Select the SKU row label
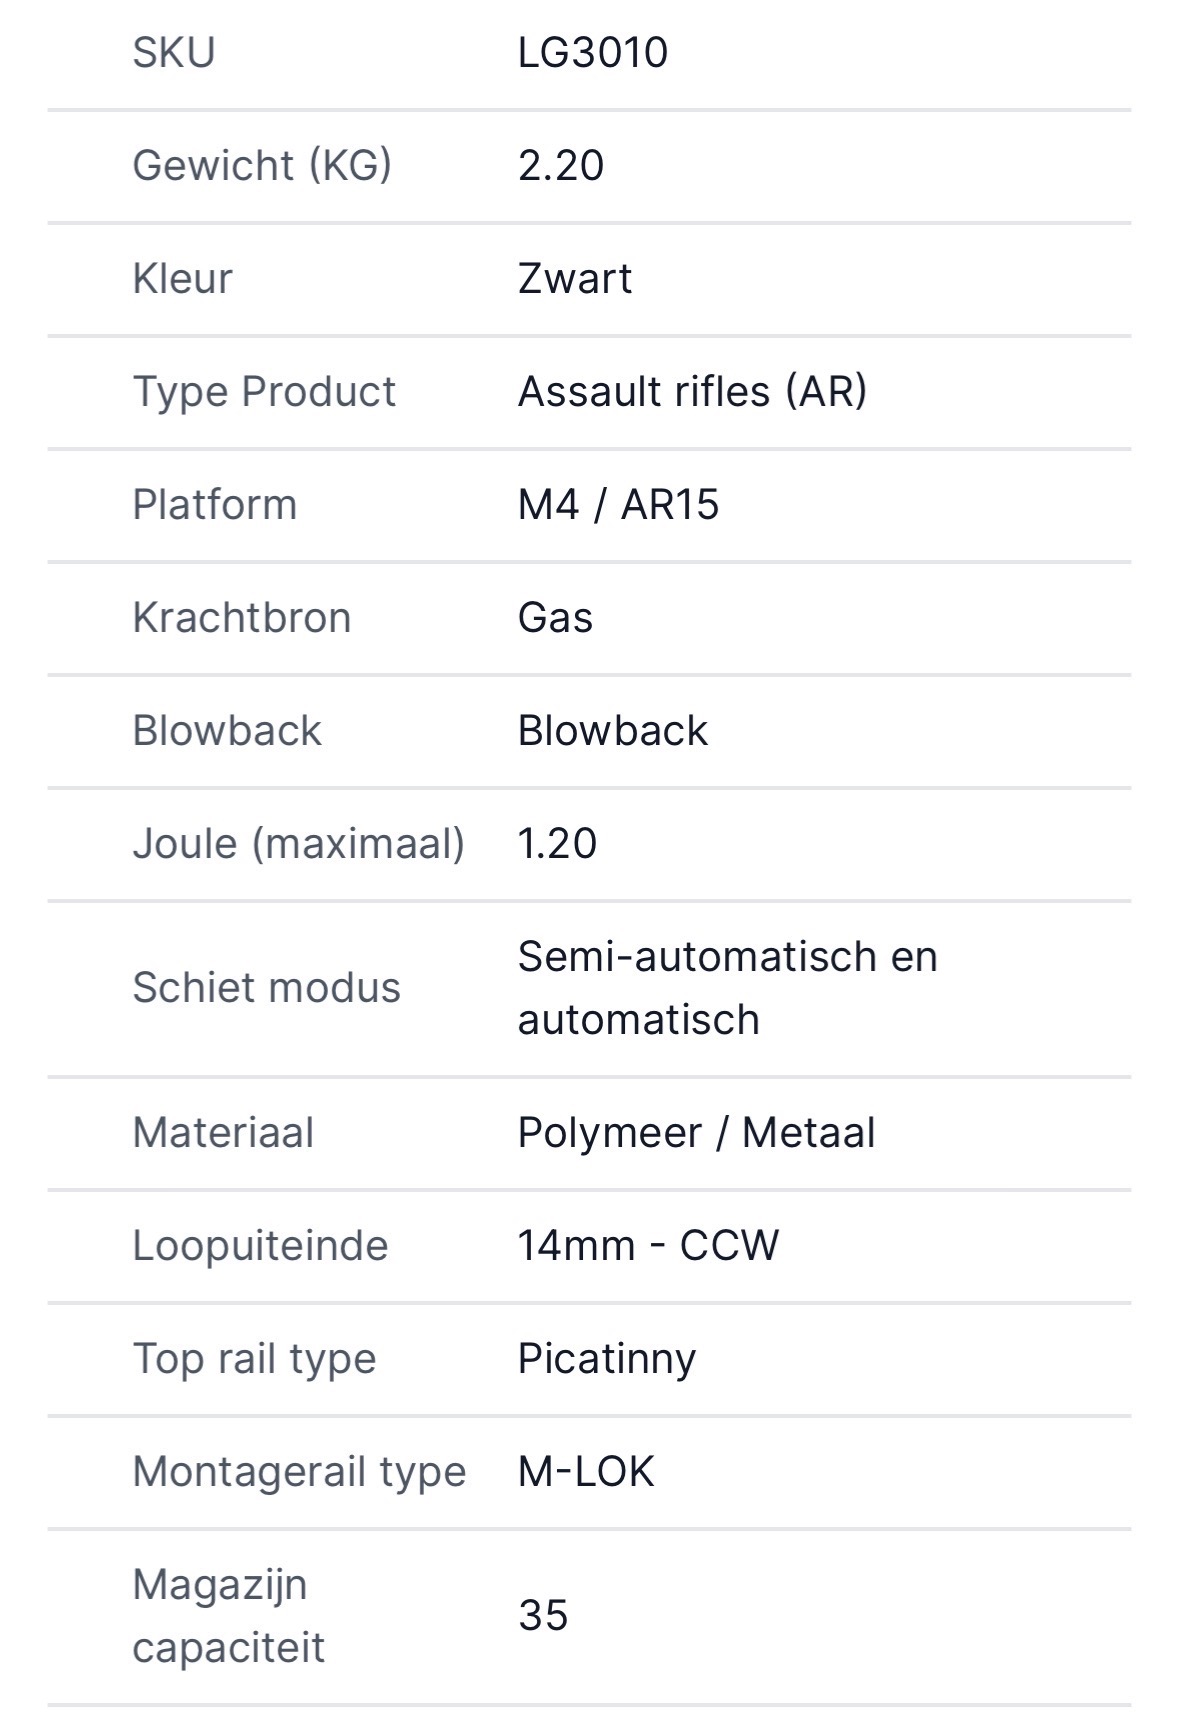The height and width of the screenshot is (1720, 1179). 174,53
